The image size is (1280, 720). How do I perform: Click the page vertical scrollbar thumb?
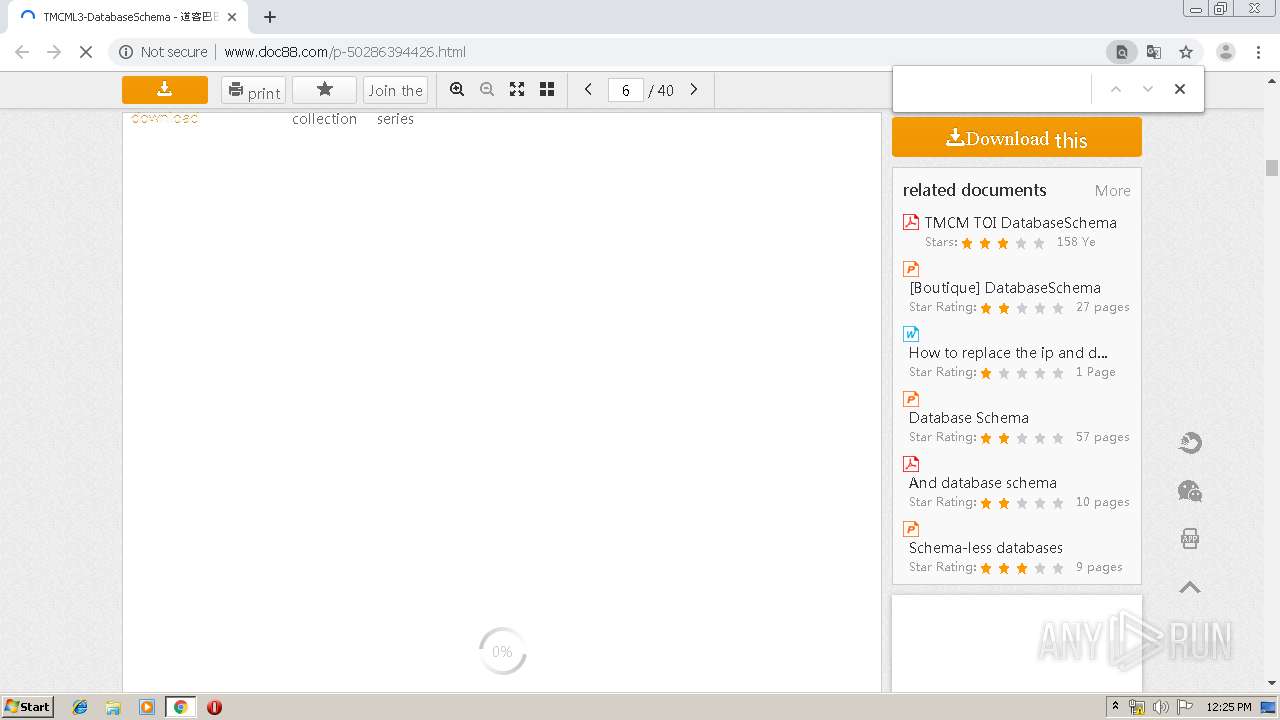(x=1272, y=168)
